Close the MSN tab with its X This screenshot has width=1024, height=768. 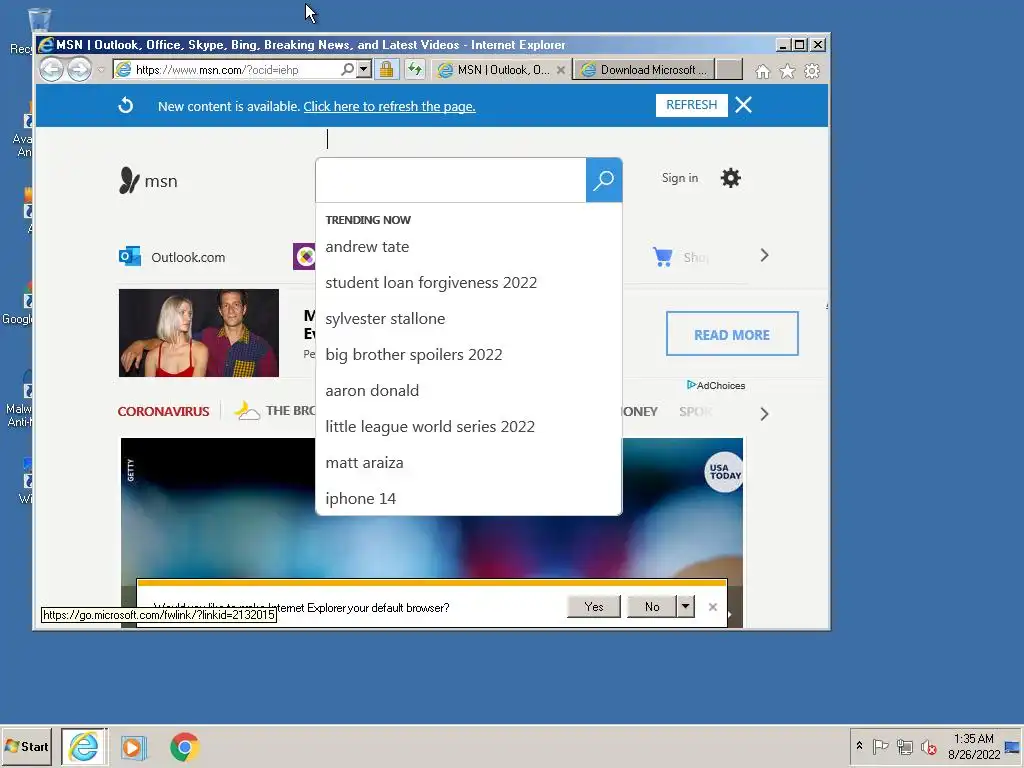(560, 70)
